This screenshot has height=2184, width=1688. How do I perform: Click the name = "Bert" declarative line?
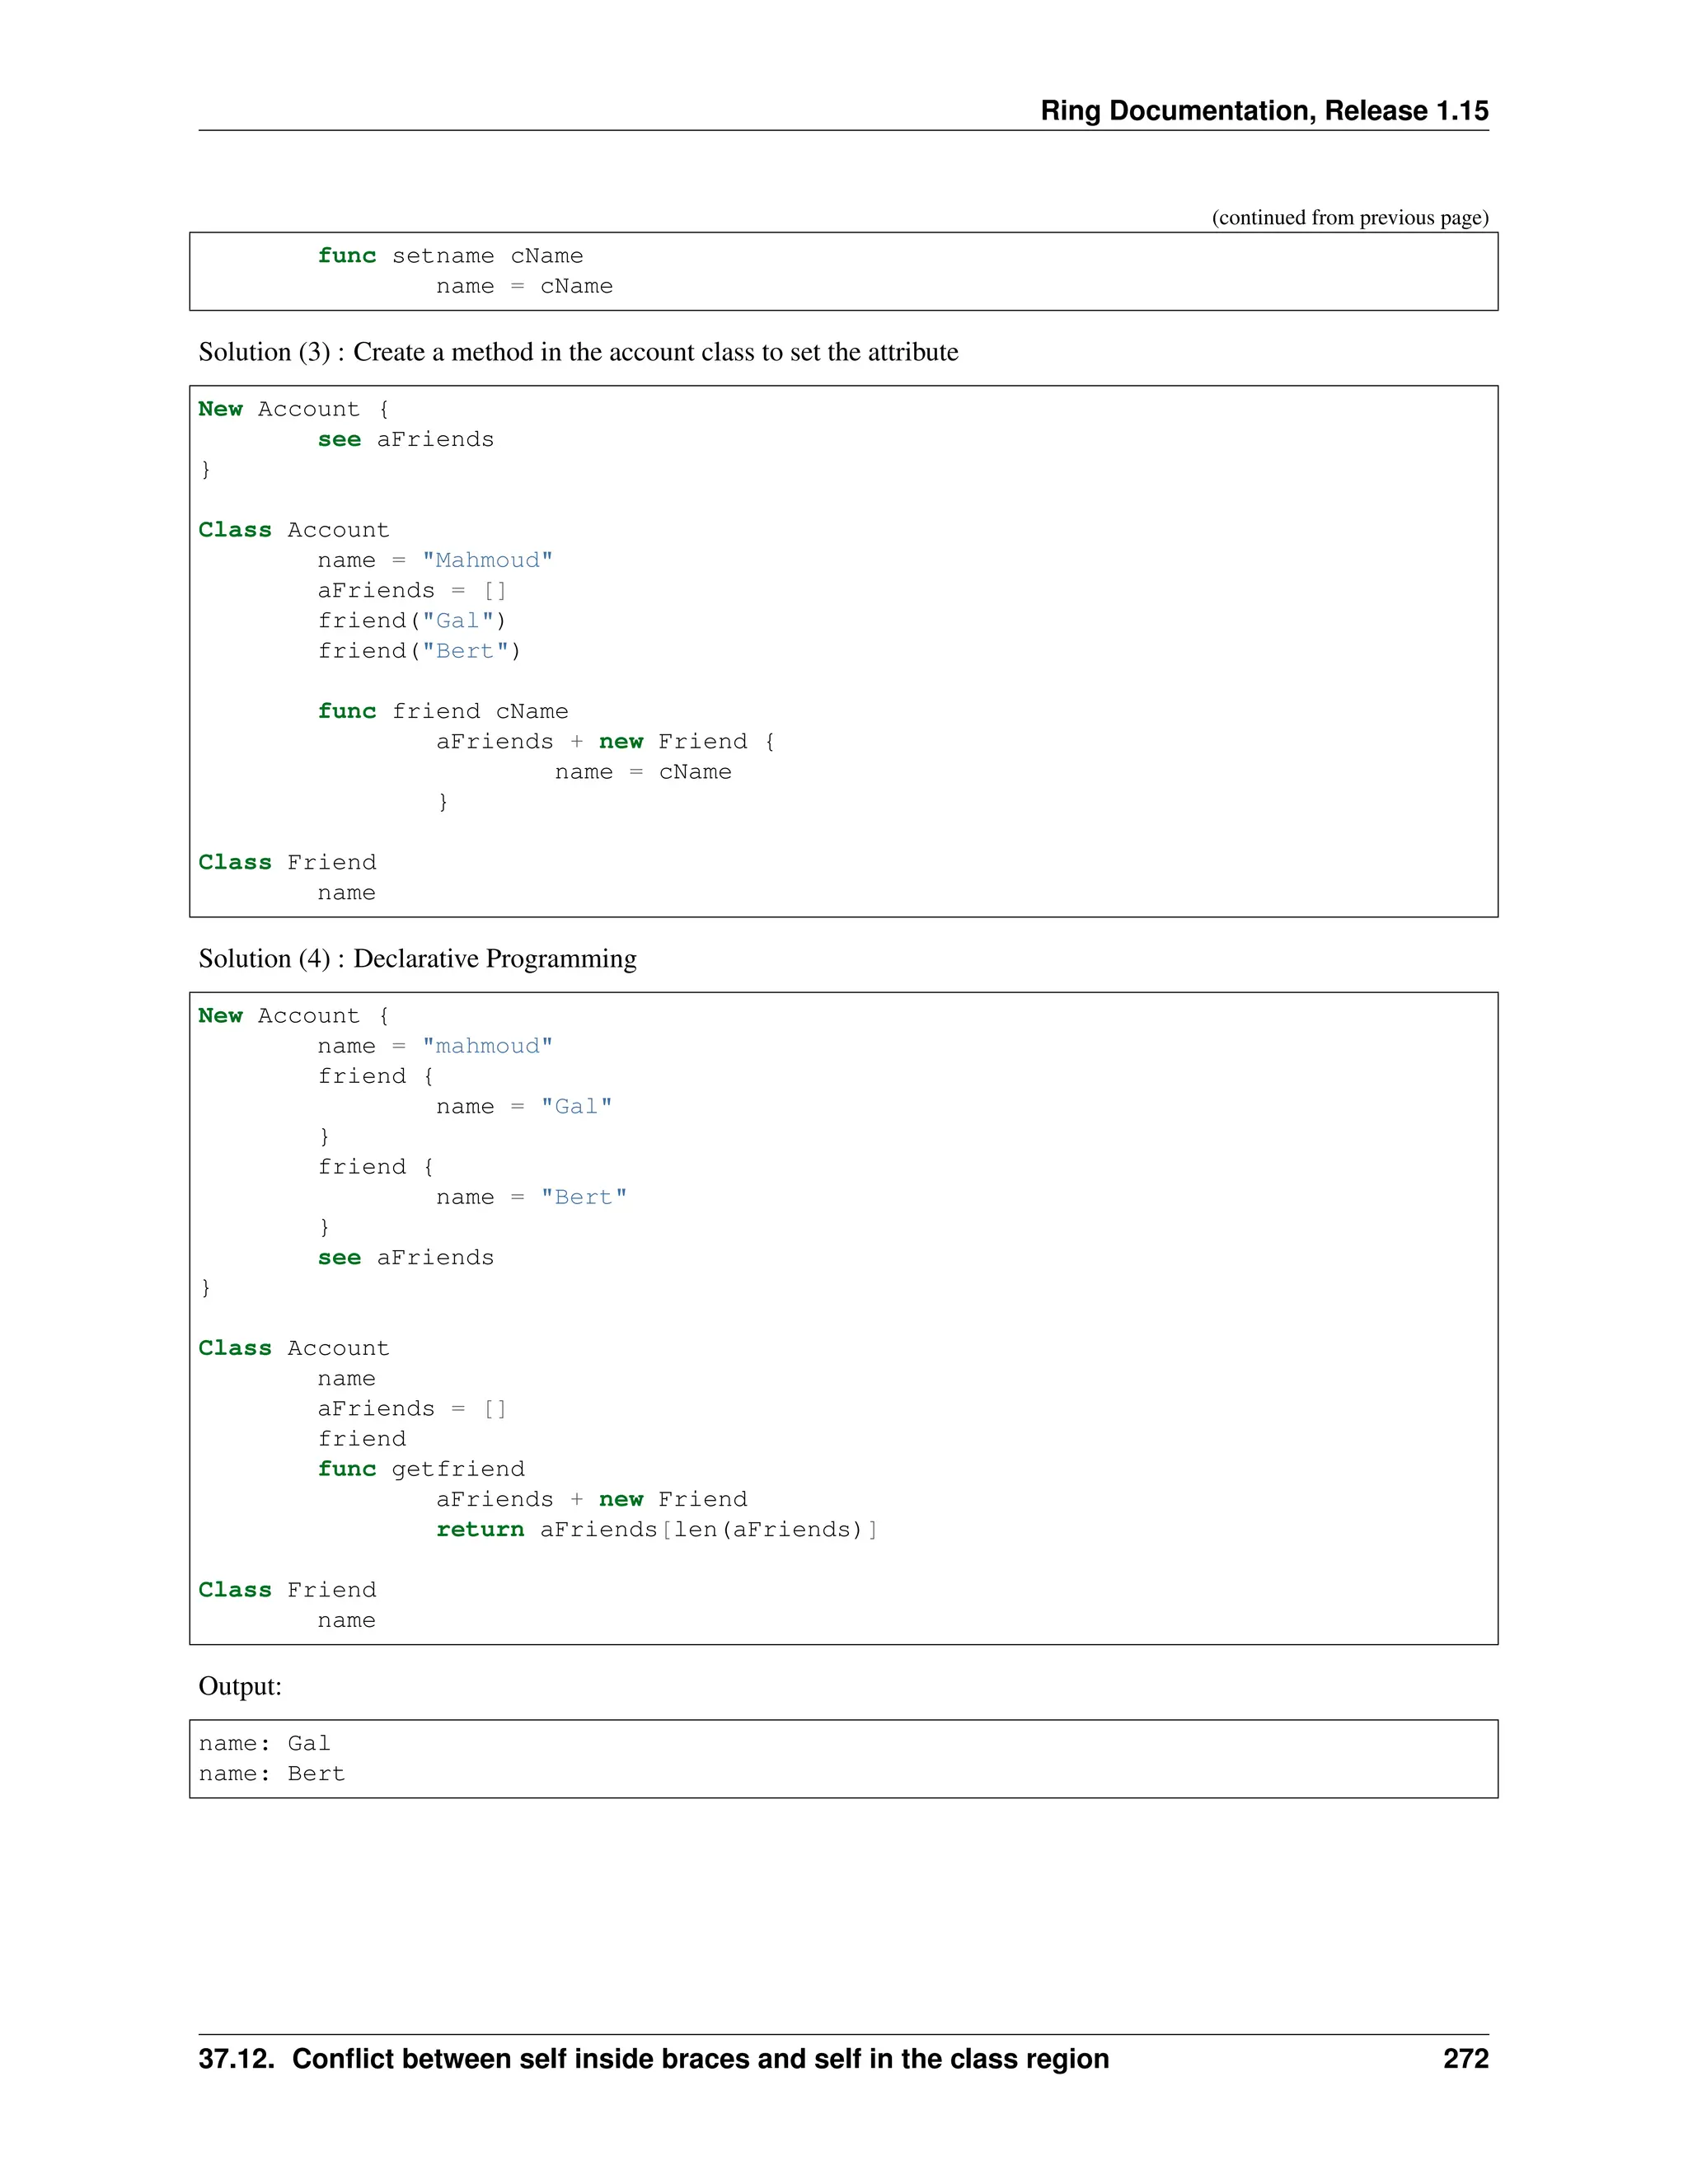click(530, 1197)
